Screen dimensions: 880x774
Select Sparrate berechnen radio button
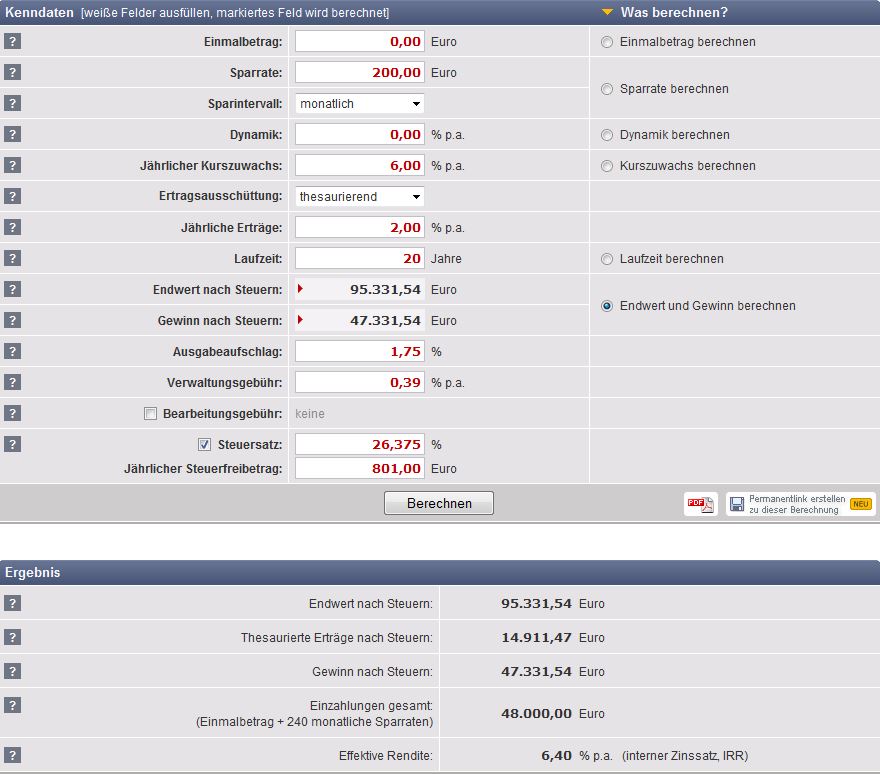607,89
